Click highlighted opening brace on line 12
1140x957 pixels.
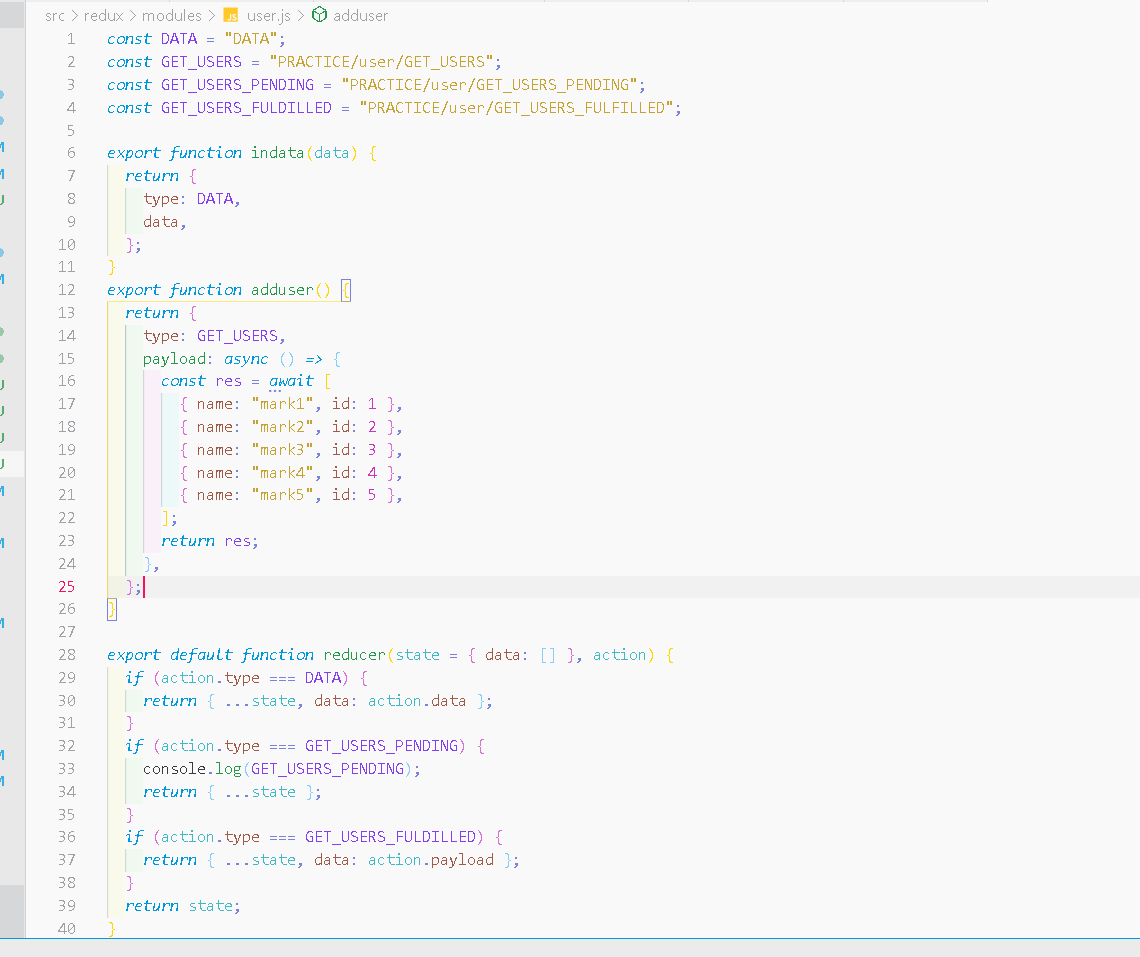tap(346, 290)
